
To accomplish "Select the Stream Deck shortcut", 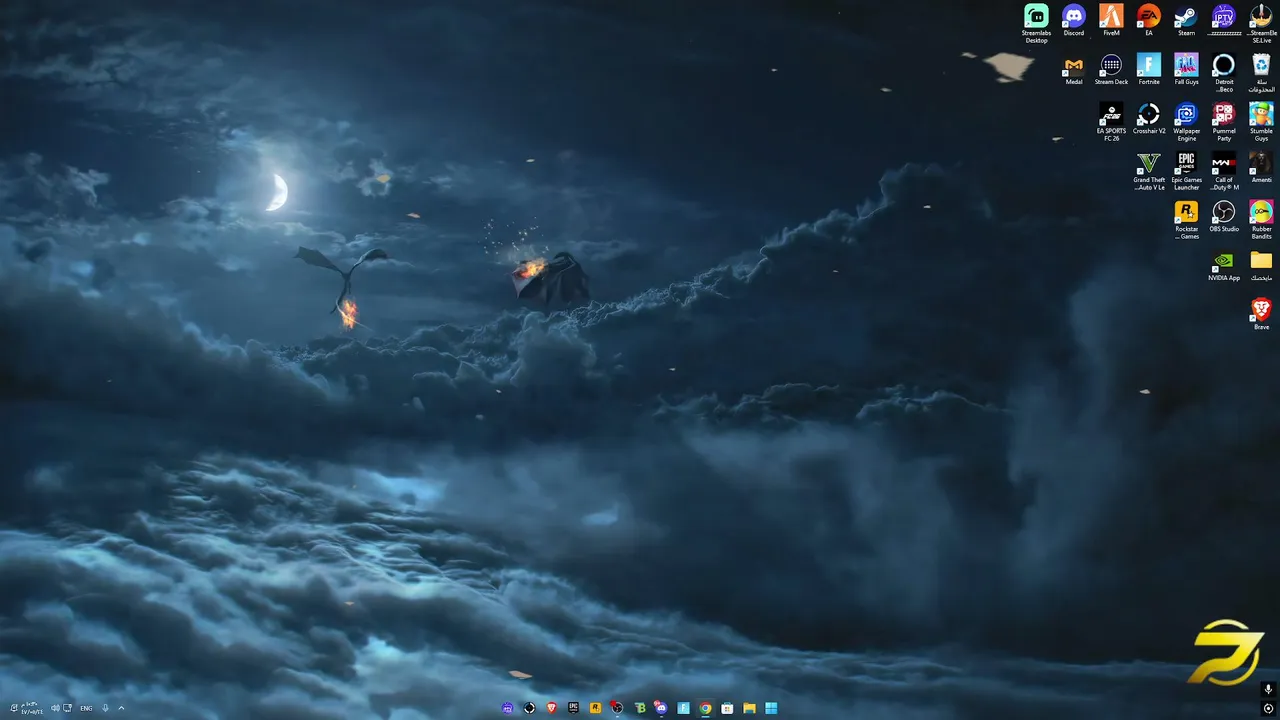I will coord(1111,70).
